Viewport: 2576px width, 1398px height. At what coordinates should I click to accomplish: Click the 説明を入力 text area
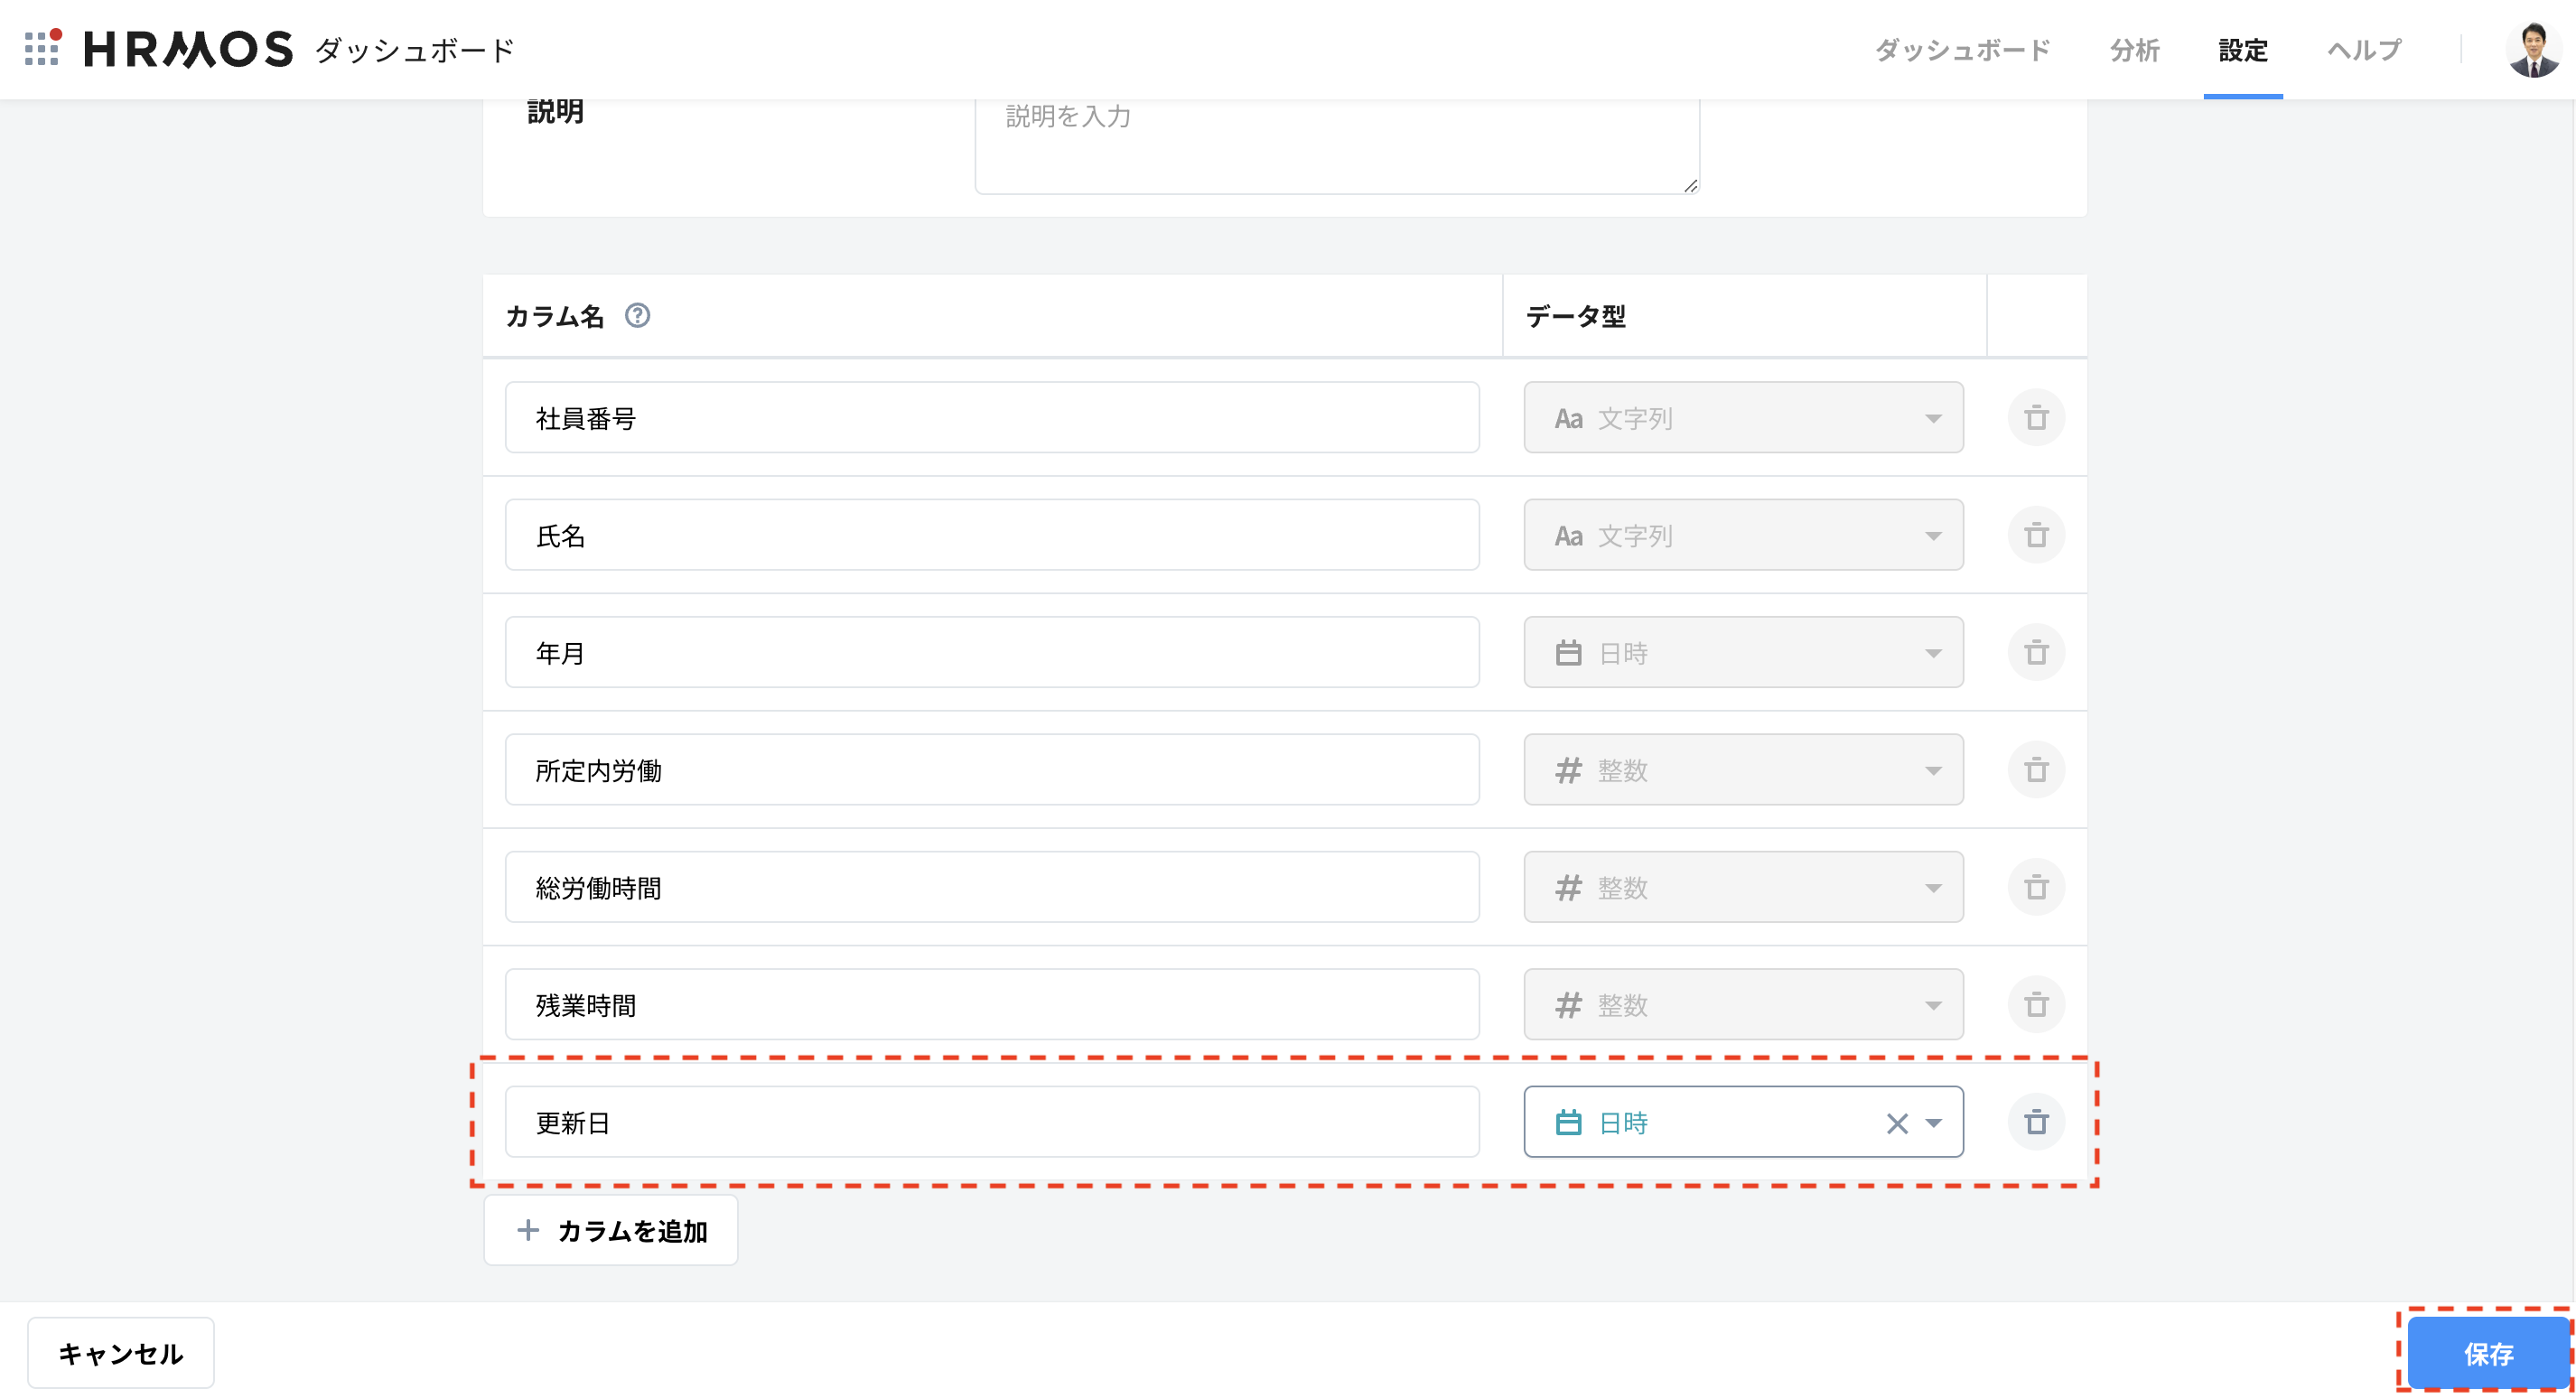coord(1336,146)
